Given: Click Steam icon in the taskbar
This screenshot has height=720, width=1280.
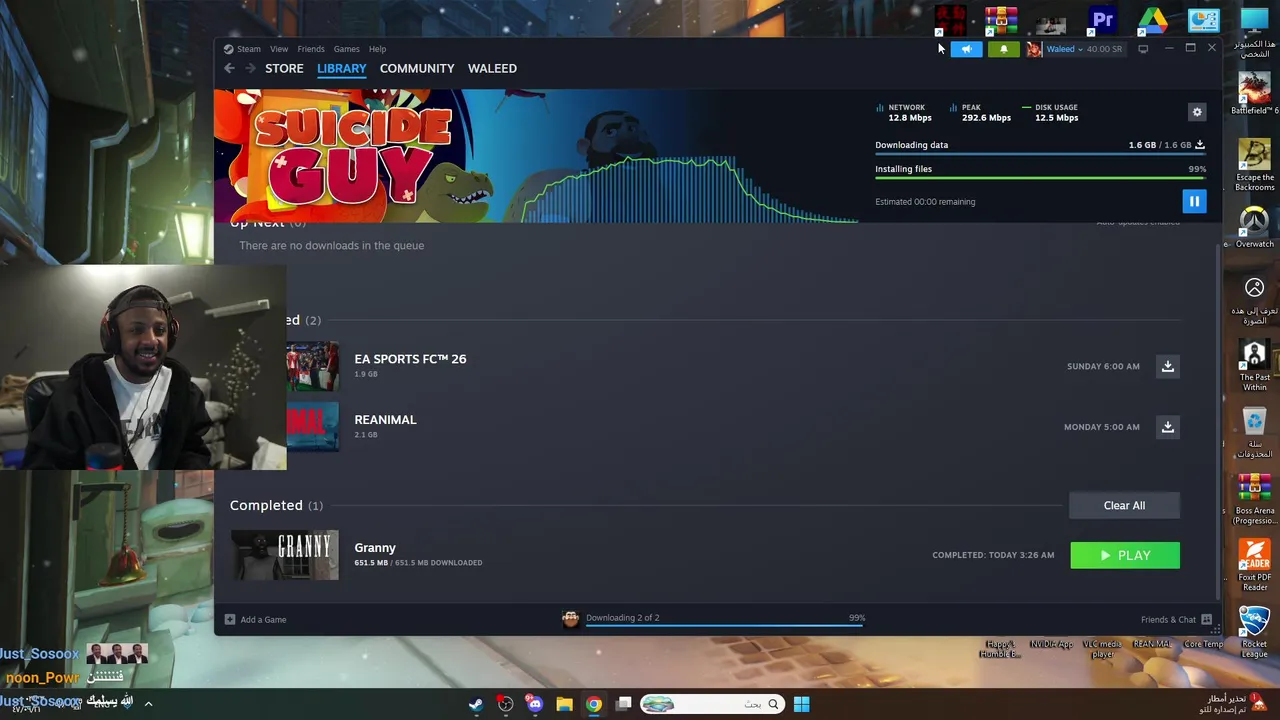Looking at the screenshot, I should [476, 704].
